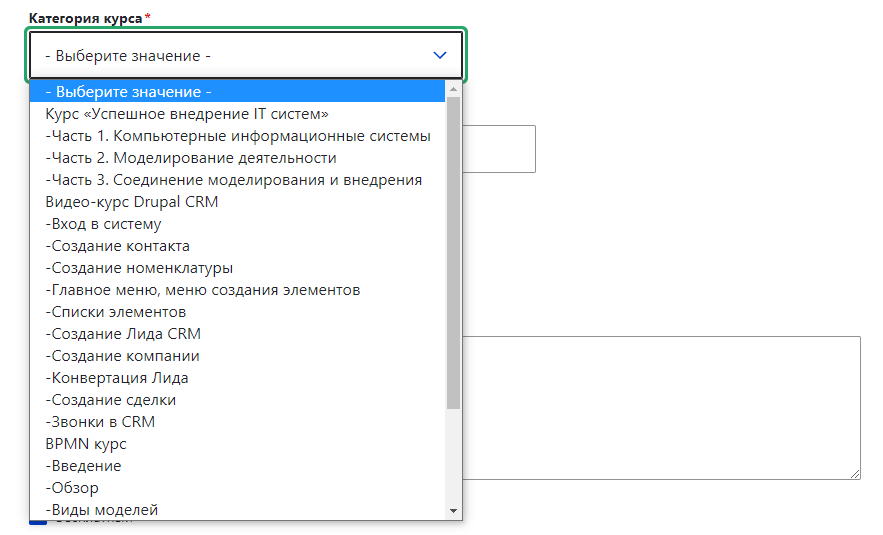Choose the 'BPMN курс' option
The image size is (883, 535).
[x=237, y=443]
